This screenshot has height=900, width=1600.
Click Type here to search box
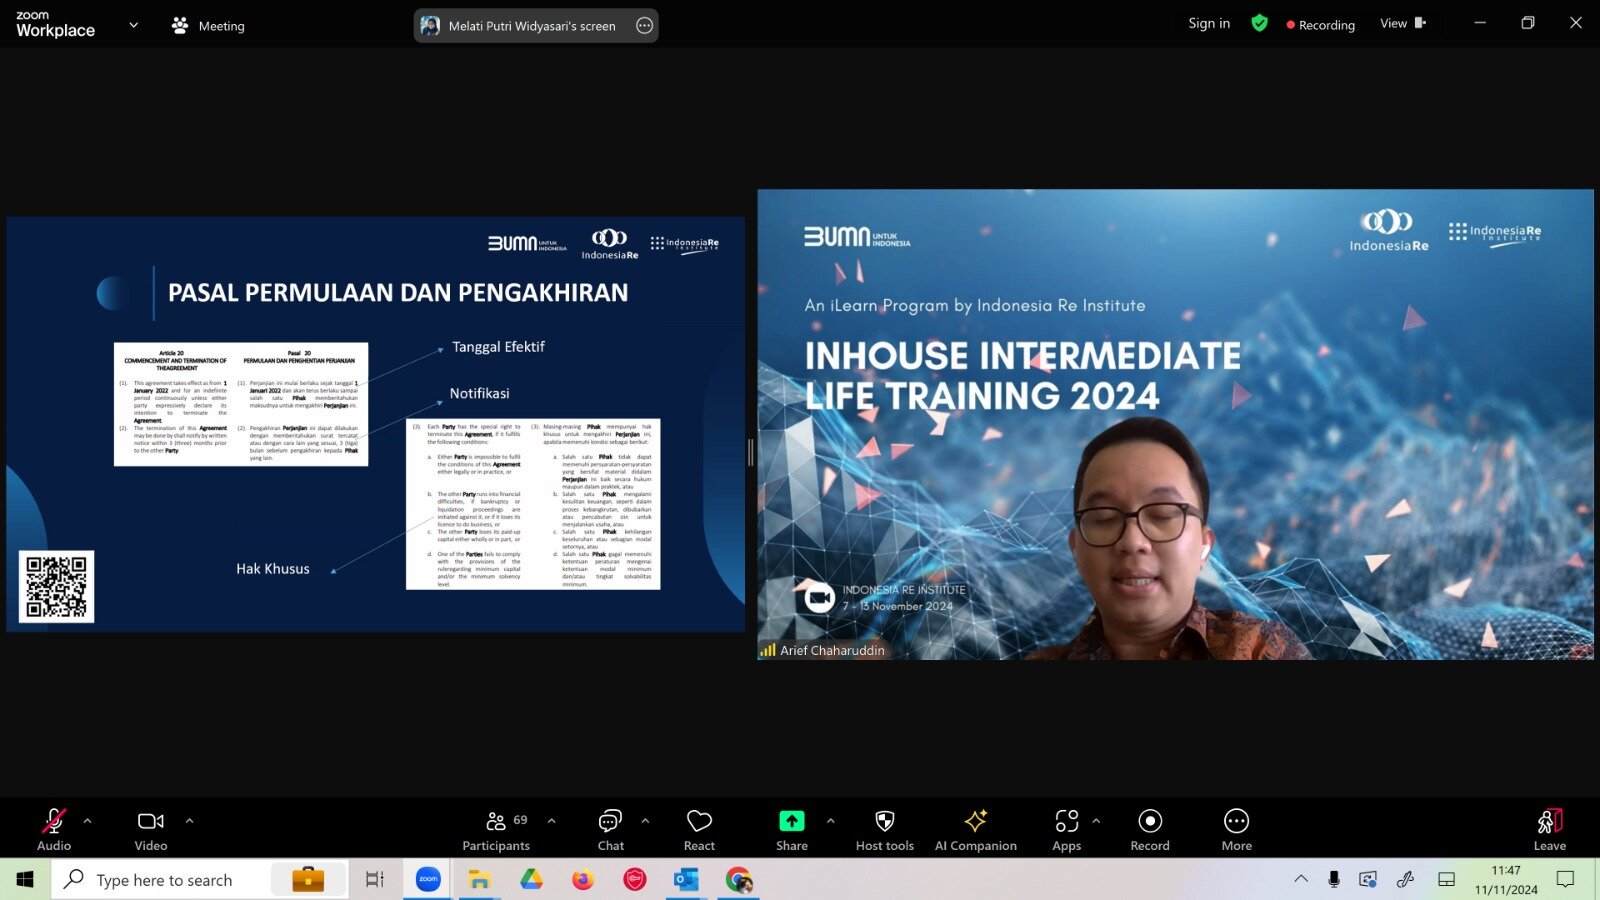pos(200,879)
